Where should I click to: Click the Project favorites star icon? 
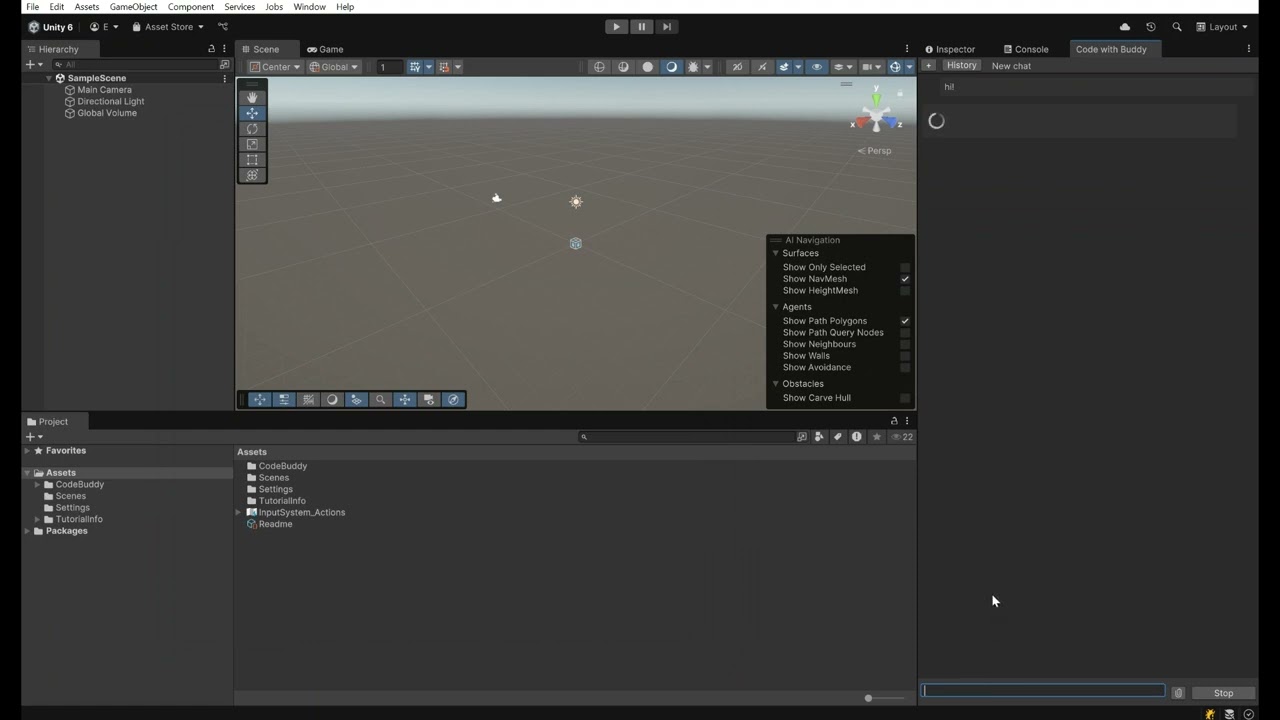tap(876, 437)
